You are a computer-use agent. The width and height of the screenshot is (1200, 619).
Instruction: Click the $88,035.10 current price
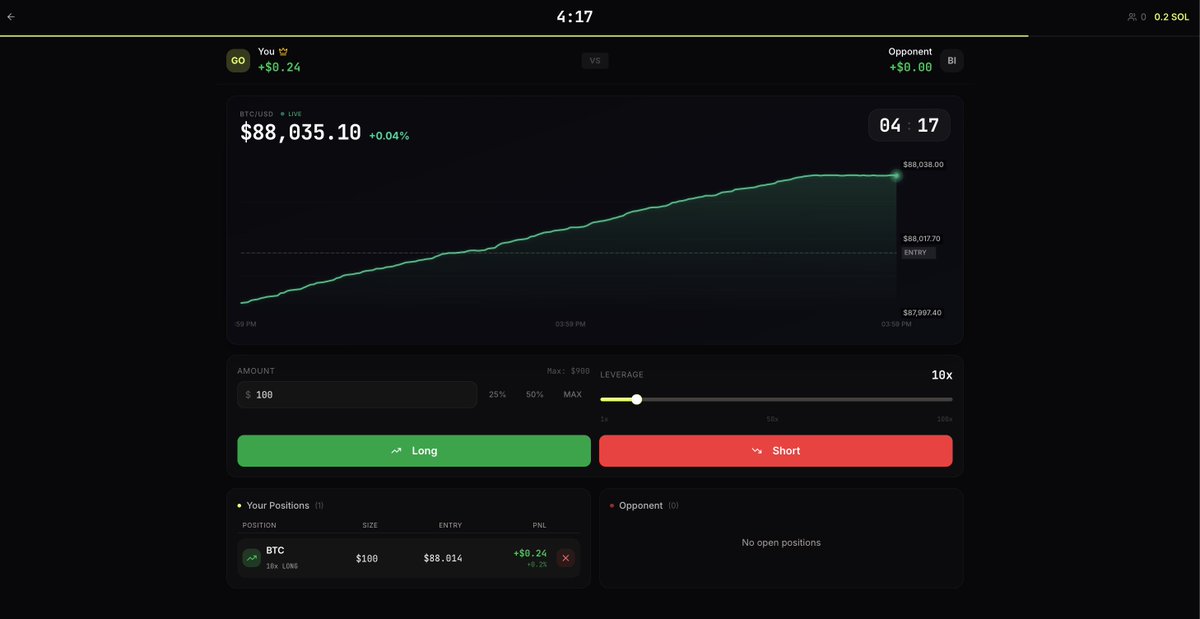[x=300, y=132]
